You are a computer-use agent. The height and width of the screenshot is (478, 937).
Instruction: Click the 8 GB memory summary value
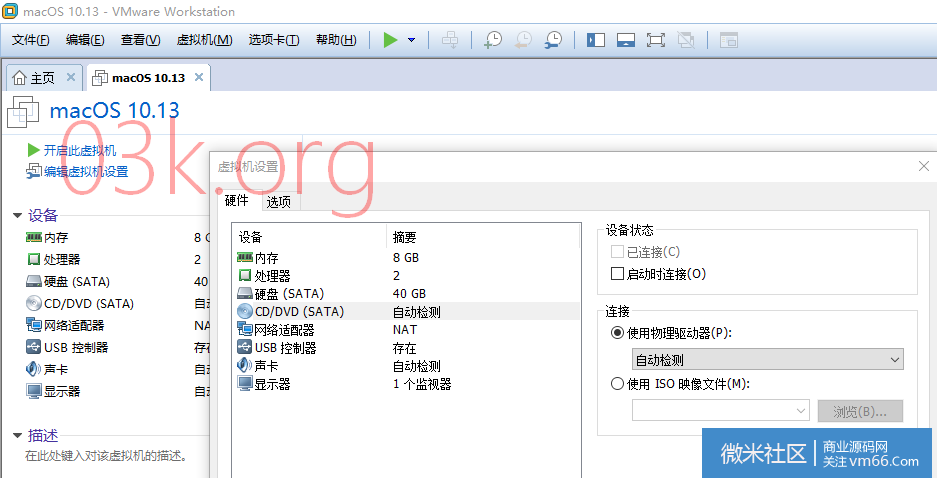[406, 258]
